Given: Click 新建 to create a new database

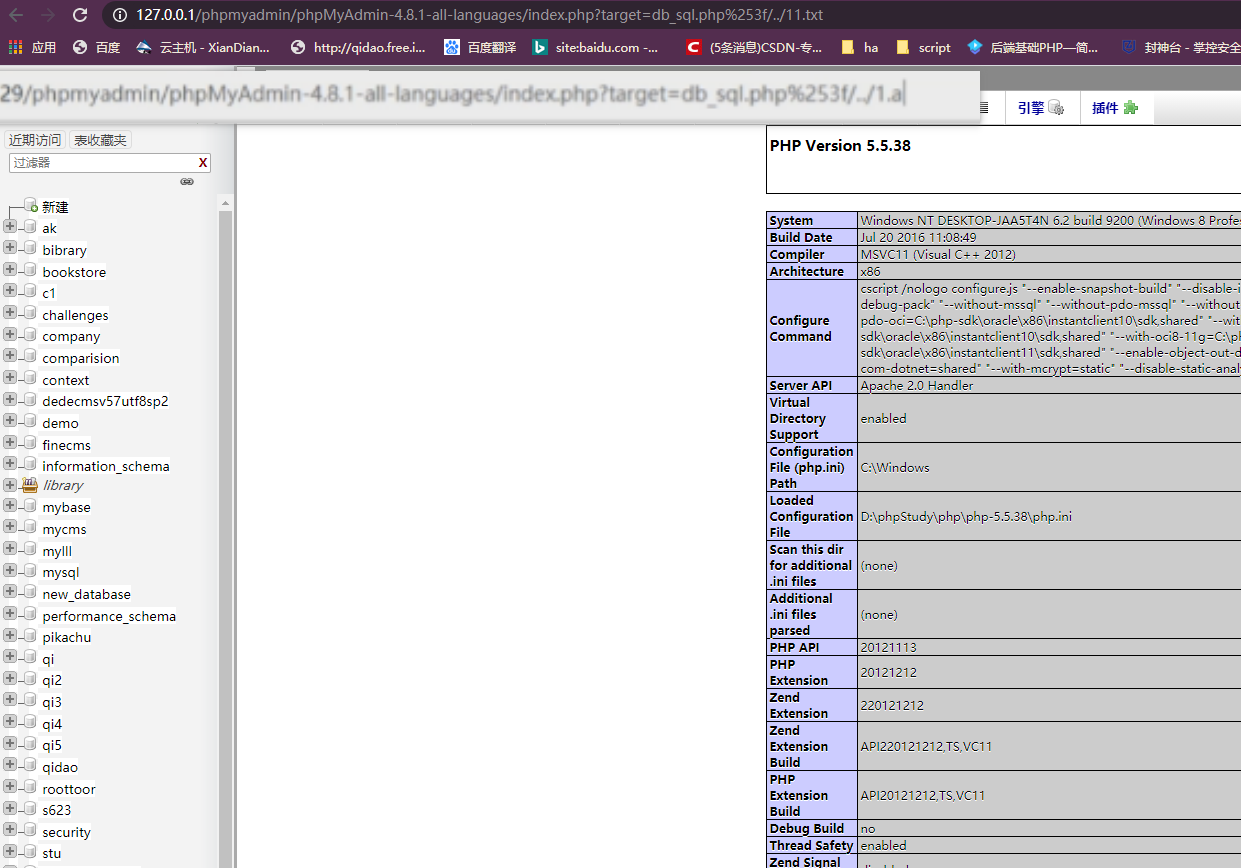Looking at the screenshot, I should (55, 207).
